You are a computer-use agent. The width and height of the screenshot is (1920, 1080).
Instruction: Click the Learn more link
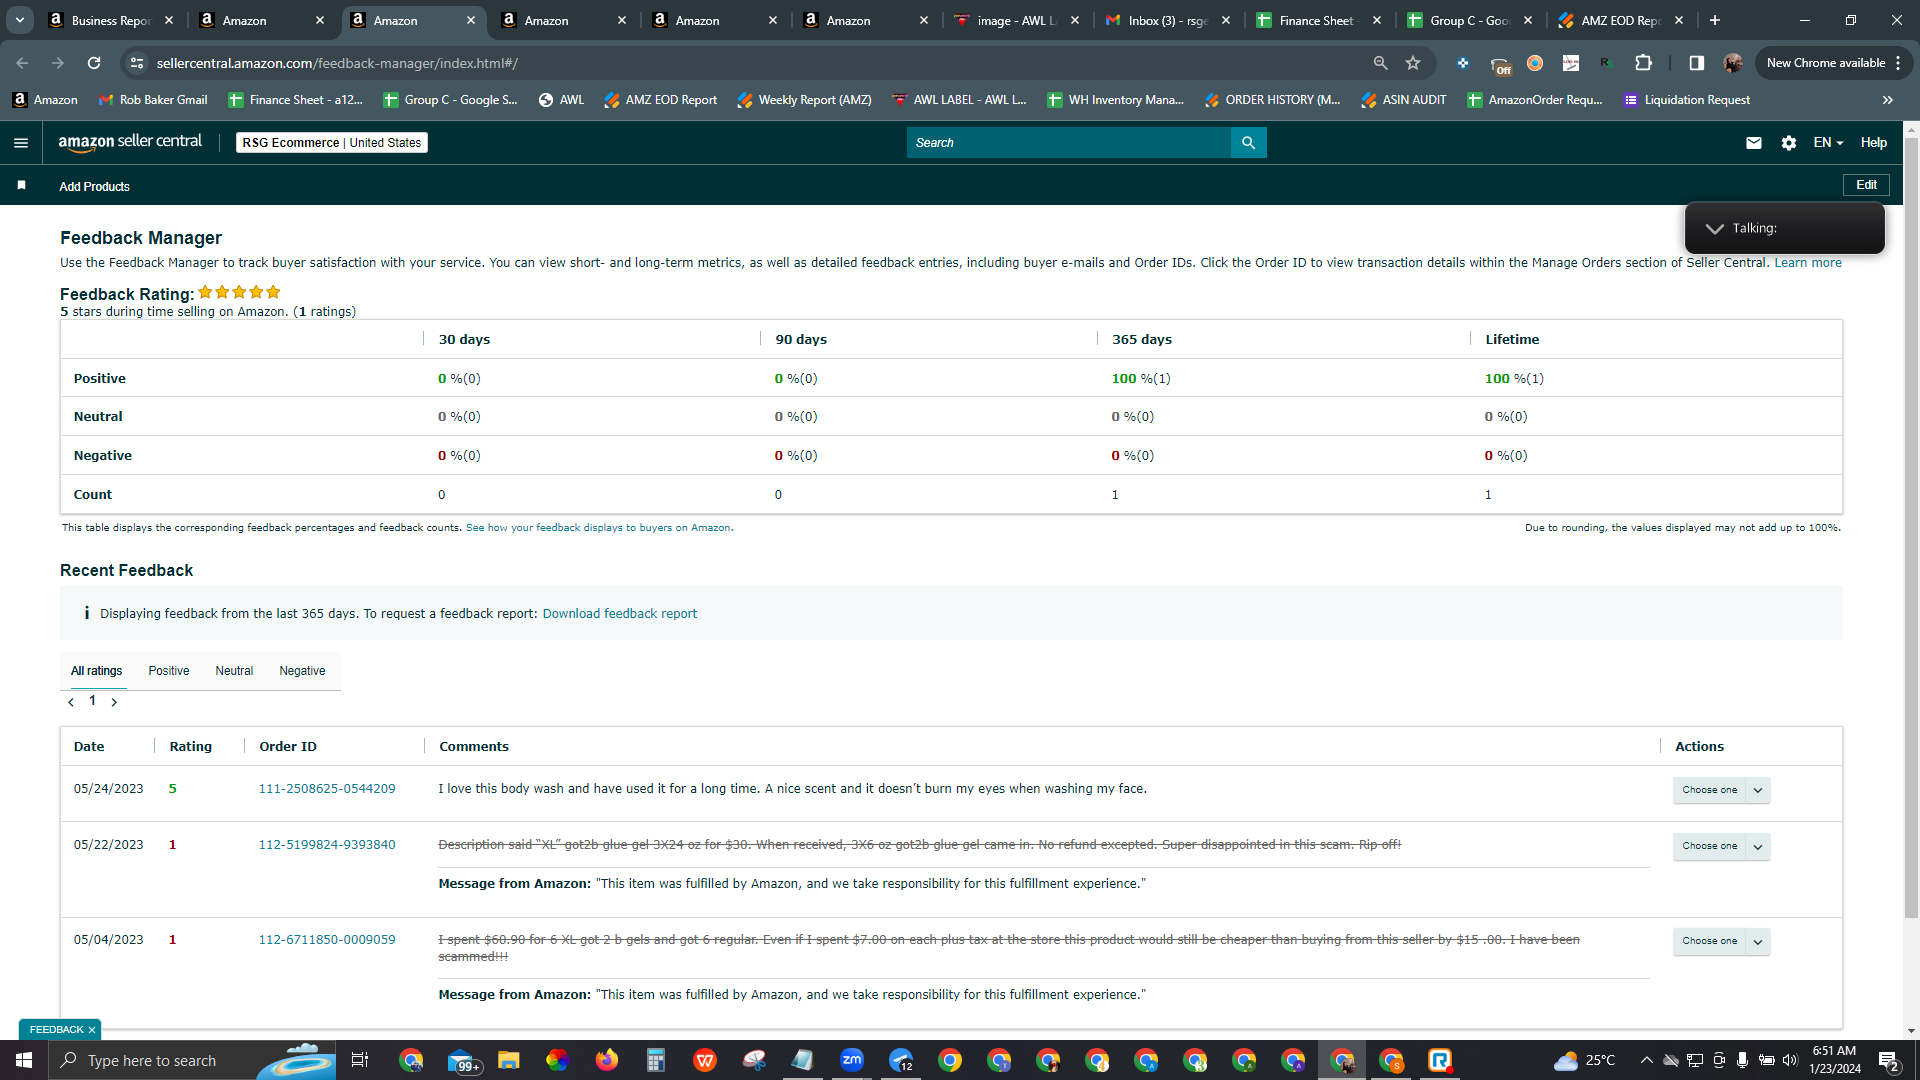(x=1808, y=263)
